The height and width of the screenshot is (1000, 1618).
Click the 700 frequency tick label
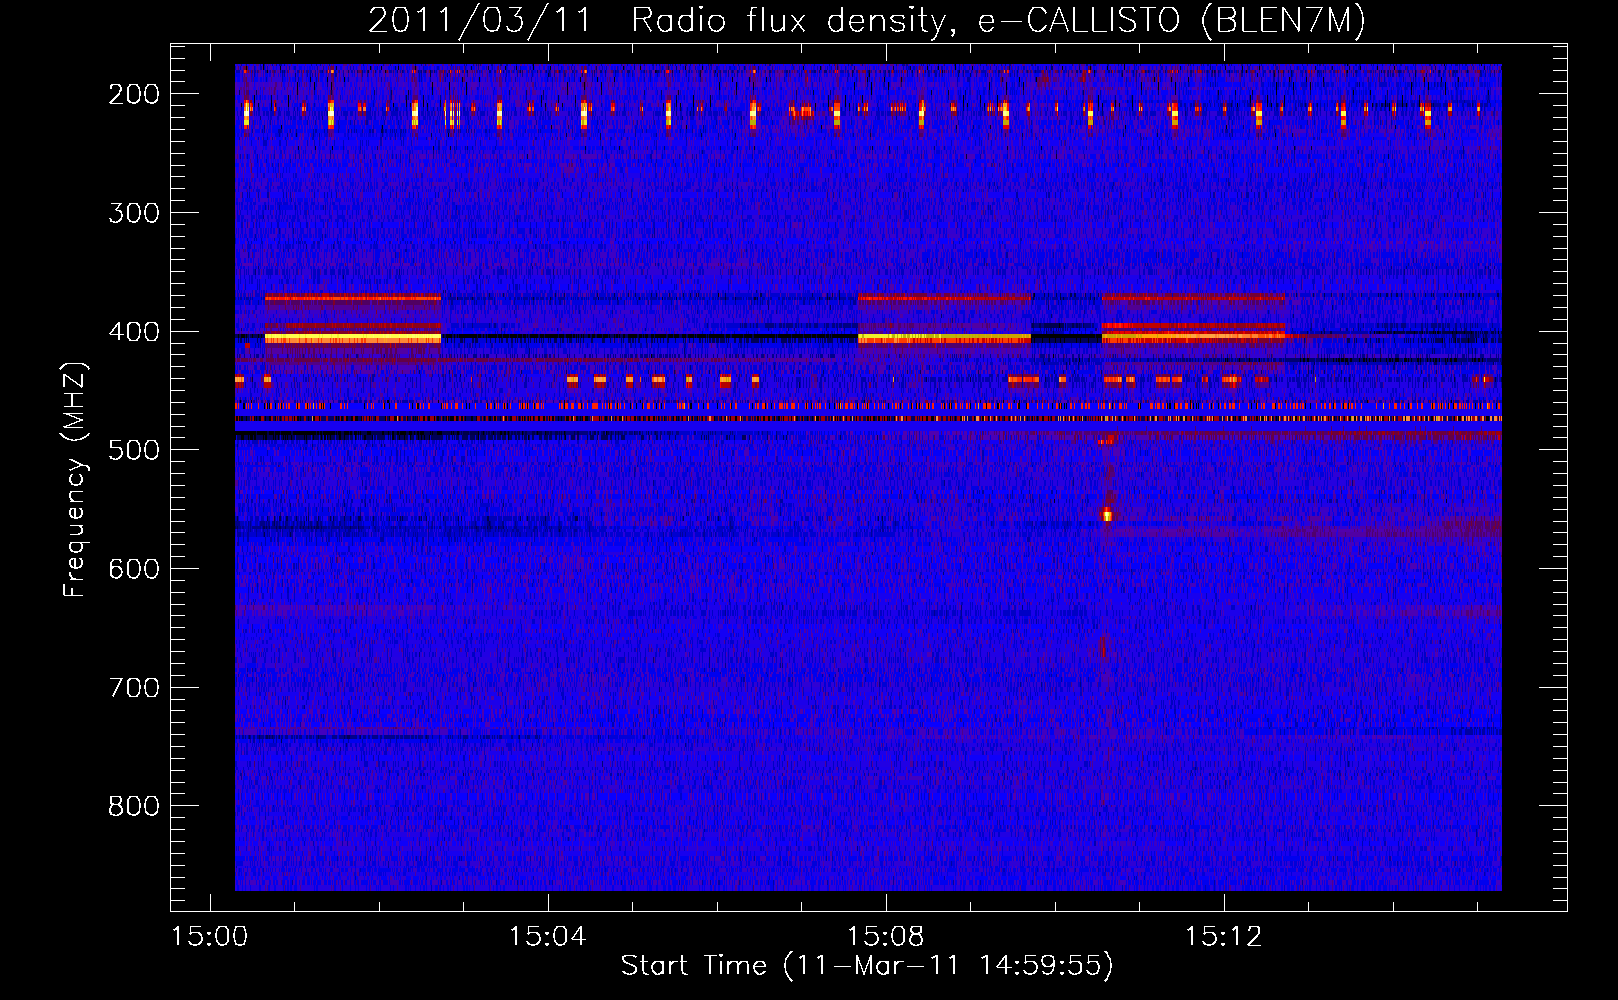(x=134, y=688)
